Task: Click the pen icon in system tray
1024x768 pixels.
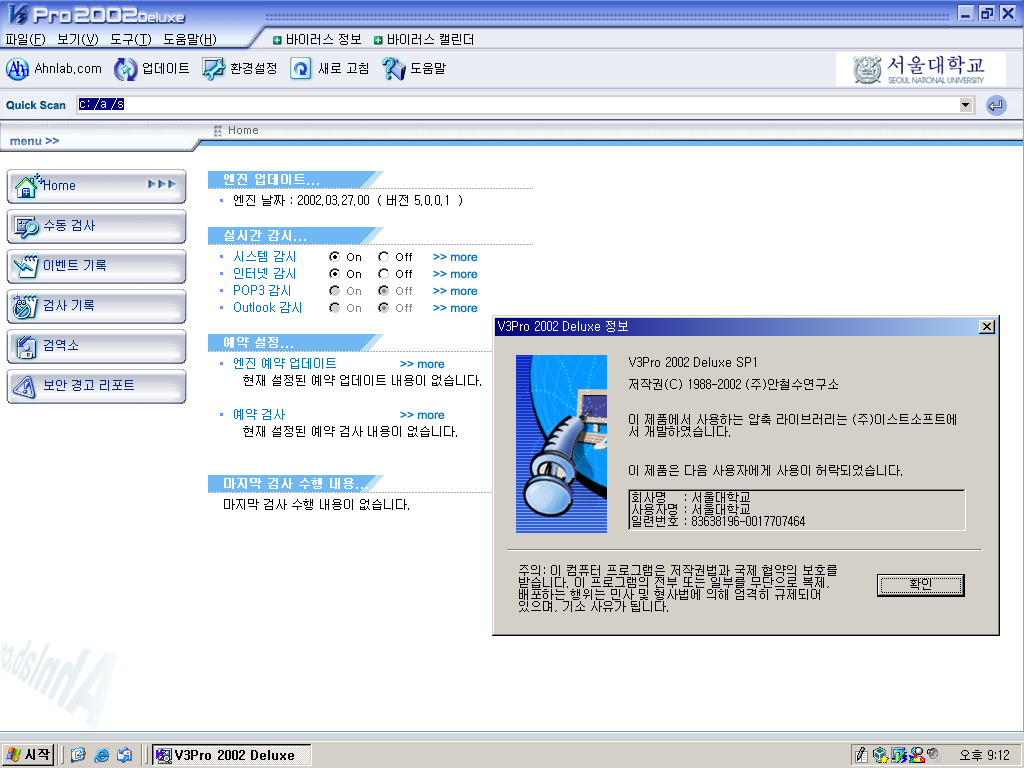Action: click(x=861, y=755)
